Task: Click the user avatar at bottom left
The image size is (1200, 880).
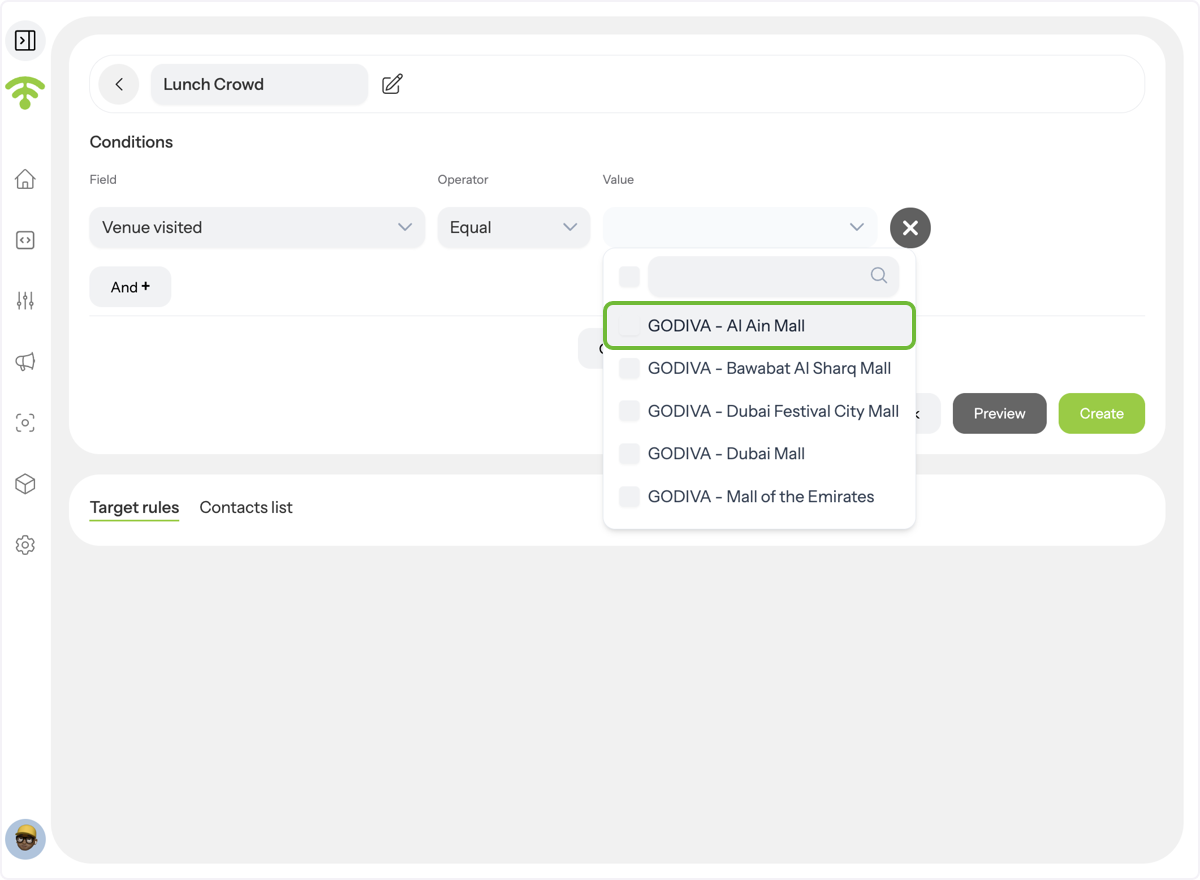Action: 26,839
